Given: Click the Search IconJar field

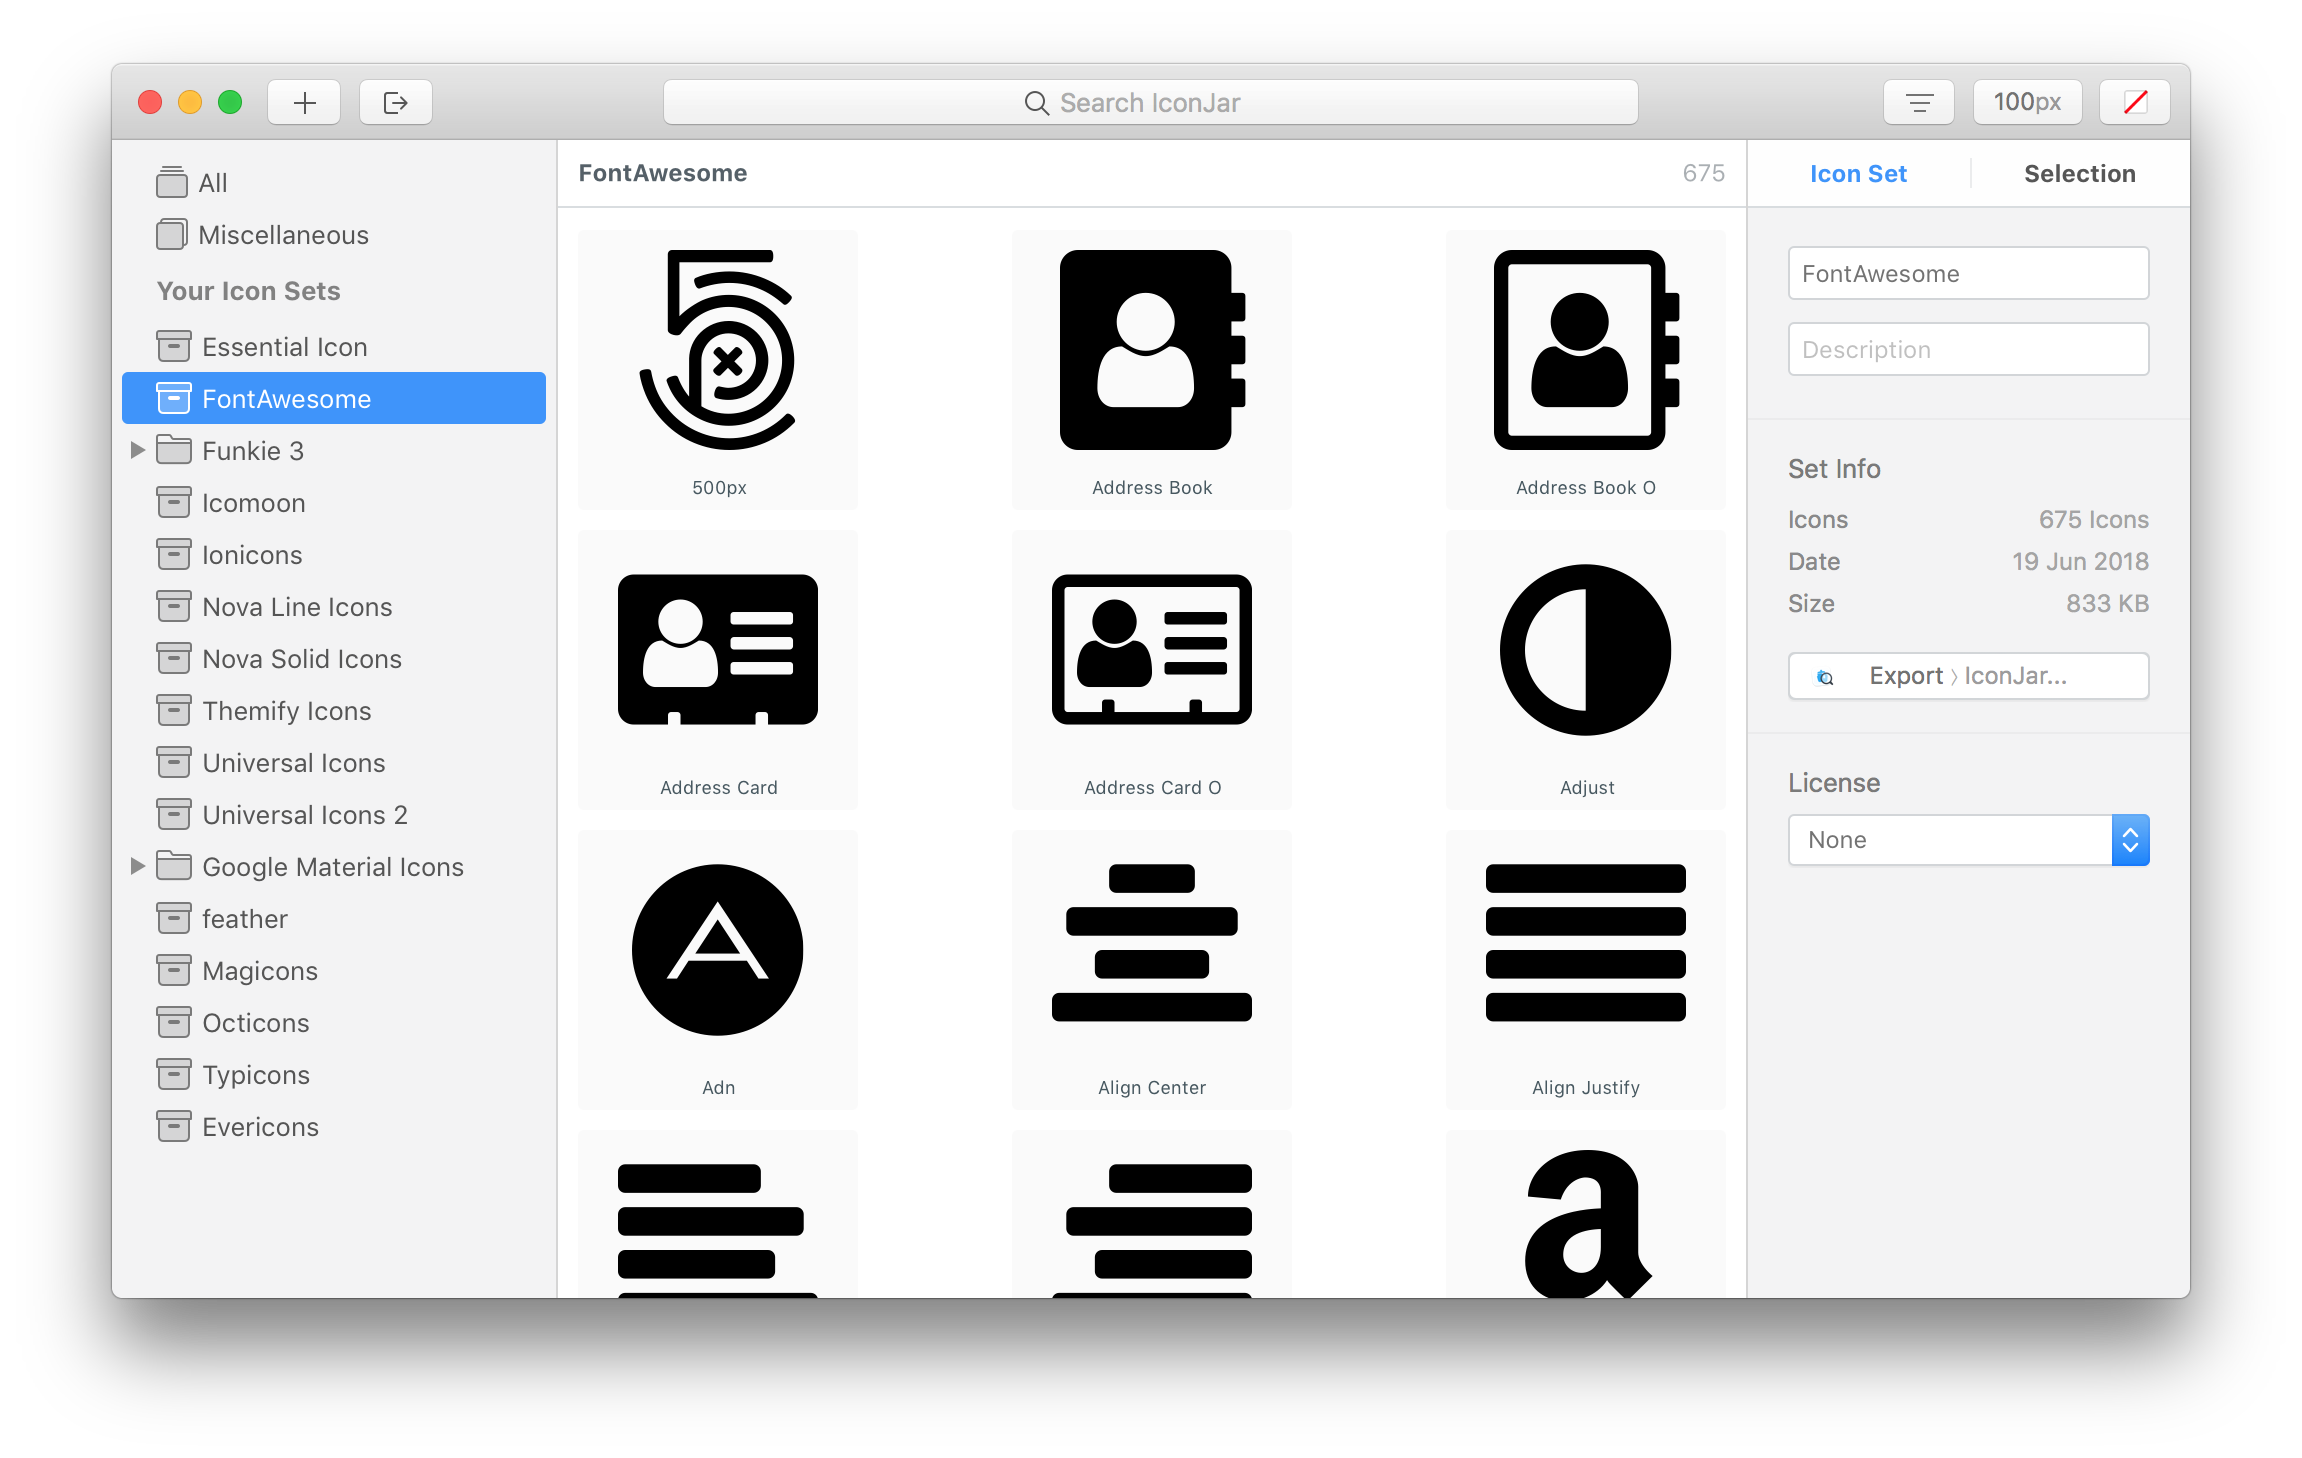Looking at the screenshot, I should [1150, 102].
